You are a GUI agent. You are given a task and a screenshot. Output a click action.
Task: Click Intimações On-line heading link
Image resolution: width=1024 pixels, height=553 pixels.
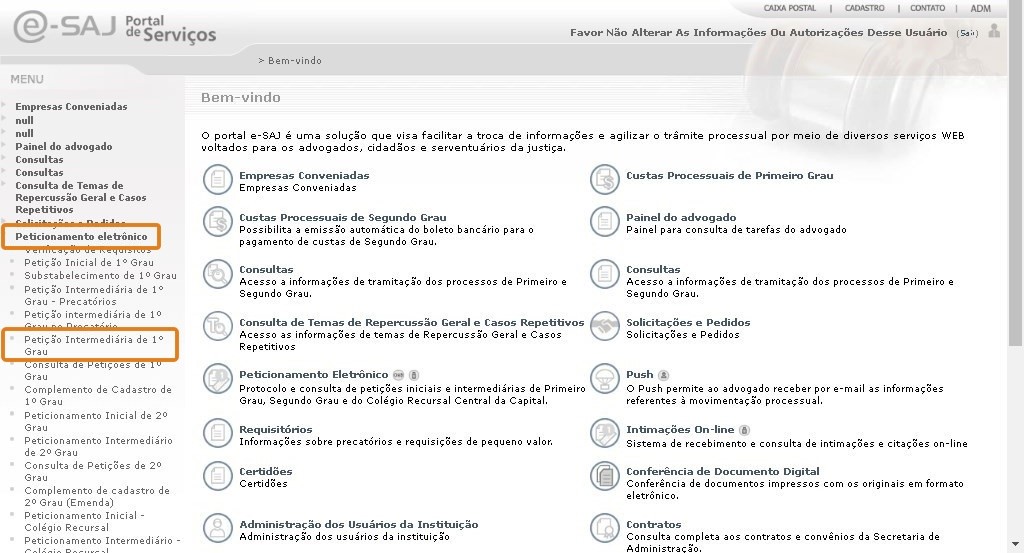[680, 430]
